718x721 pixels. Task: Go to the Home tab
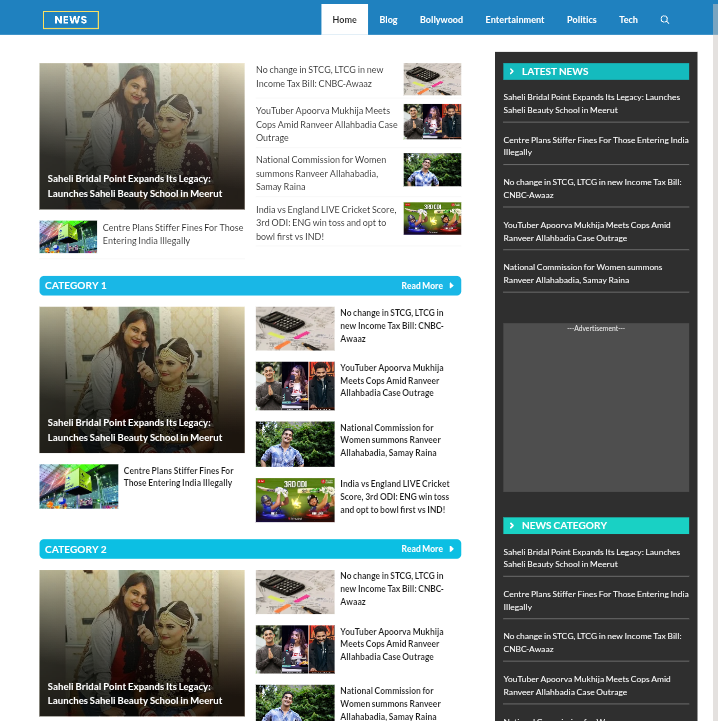(x=345, y=19)
